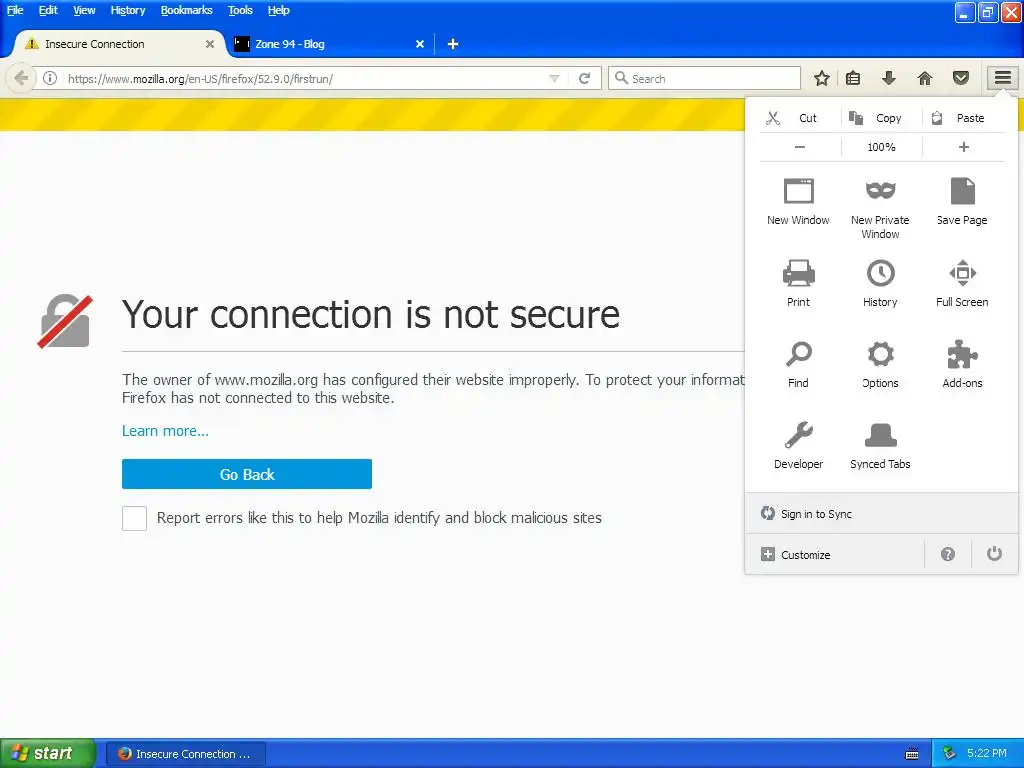The height and width of the screenshot is (768, 1024).
Task: Open the Help menu in menu bar
Action: click(278, 10)
